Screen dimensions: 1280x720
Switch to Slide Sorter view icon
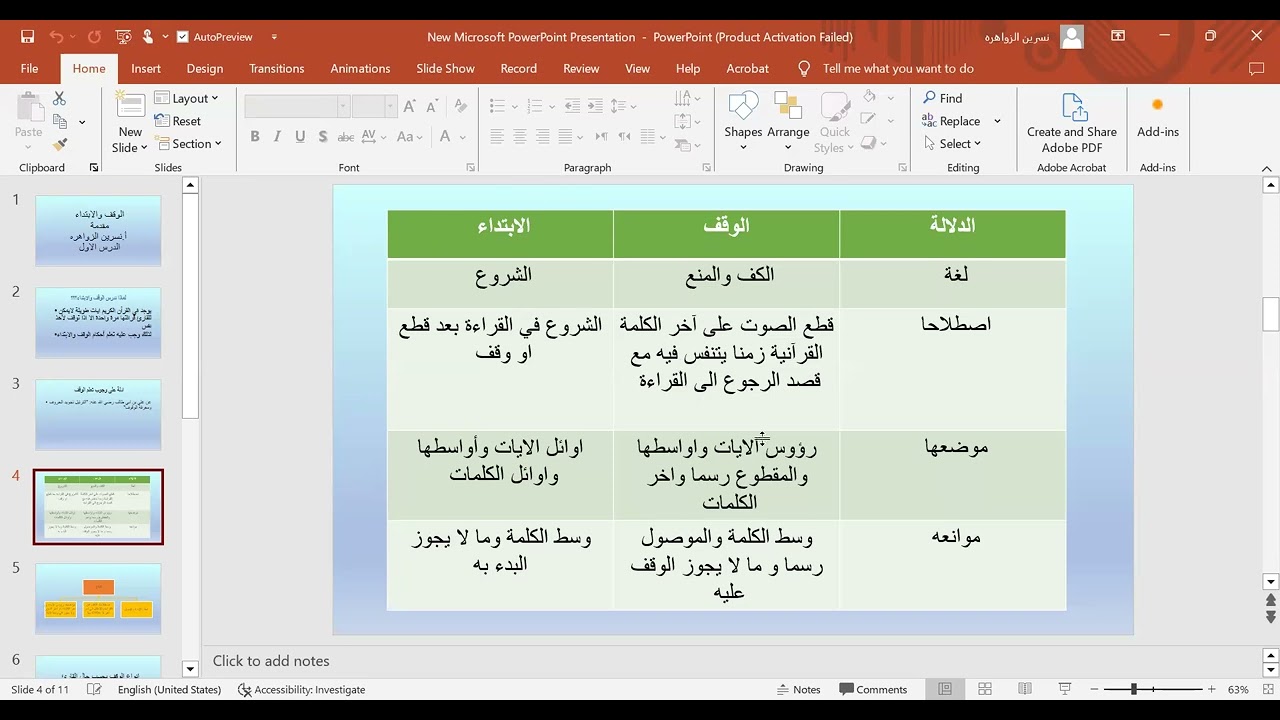point(985,689)
